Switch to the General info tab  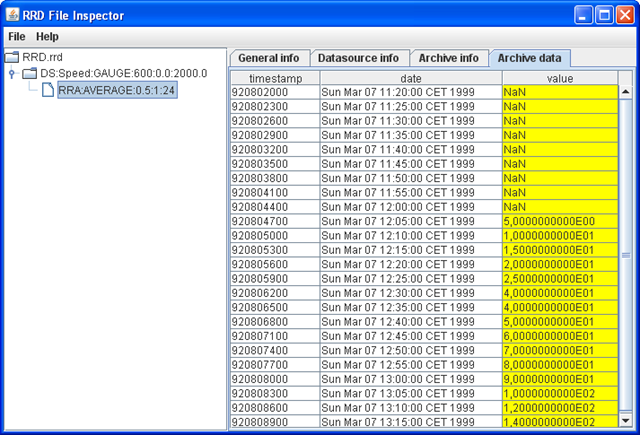click(269, 58)
